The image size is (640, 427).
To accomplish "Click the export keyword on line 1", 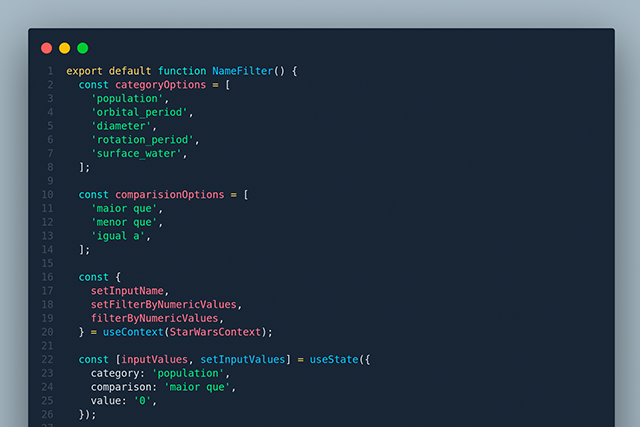I will (x=84, y=71).
